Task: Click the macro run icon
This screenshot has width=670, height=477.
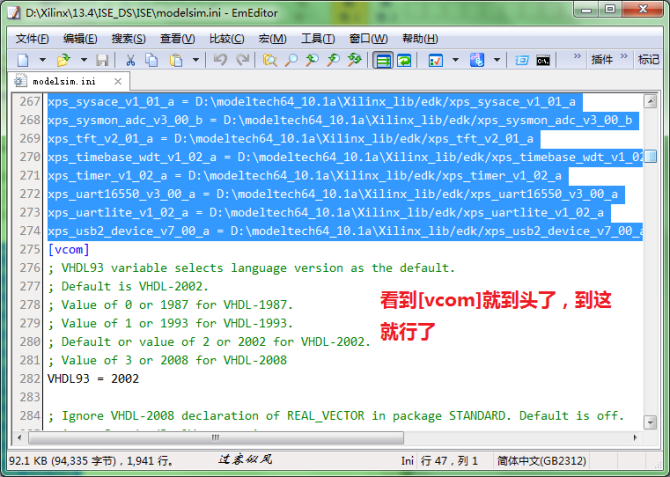Action: (477, 60)
